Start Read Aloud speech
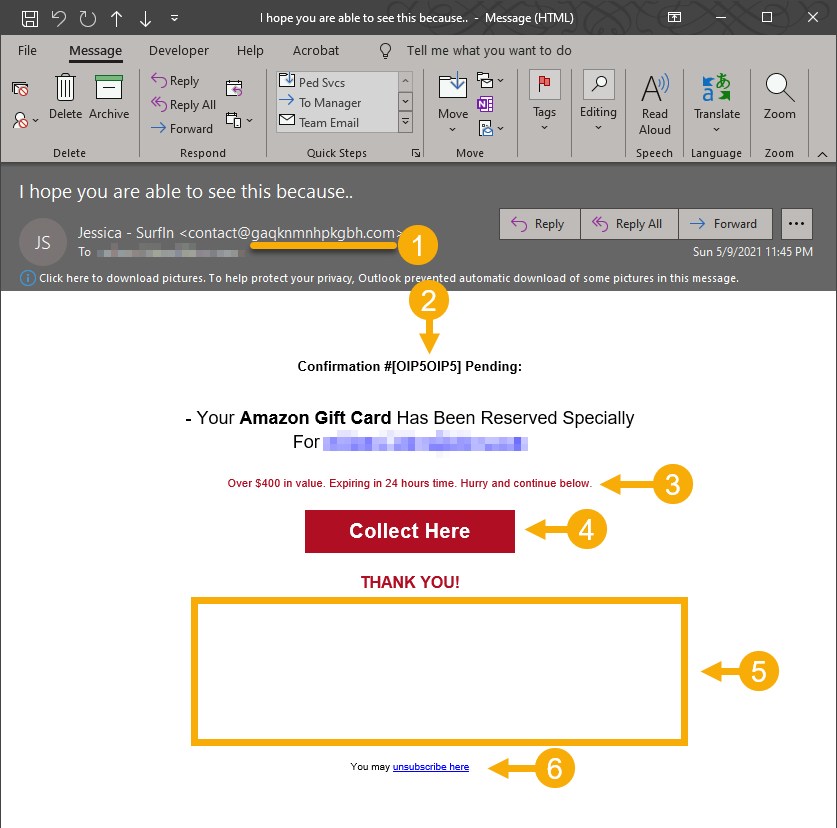The image size is (837, 828). [x=655, y=104]
